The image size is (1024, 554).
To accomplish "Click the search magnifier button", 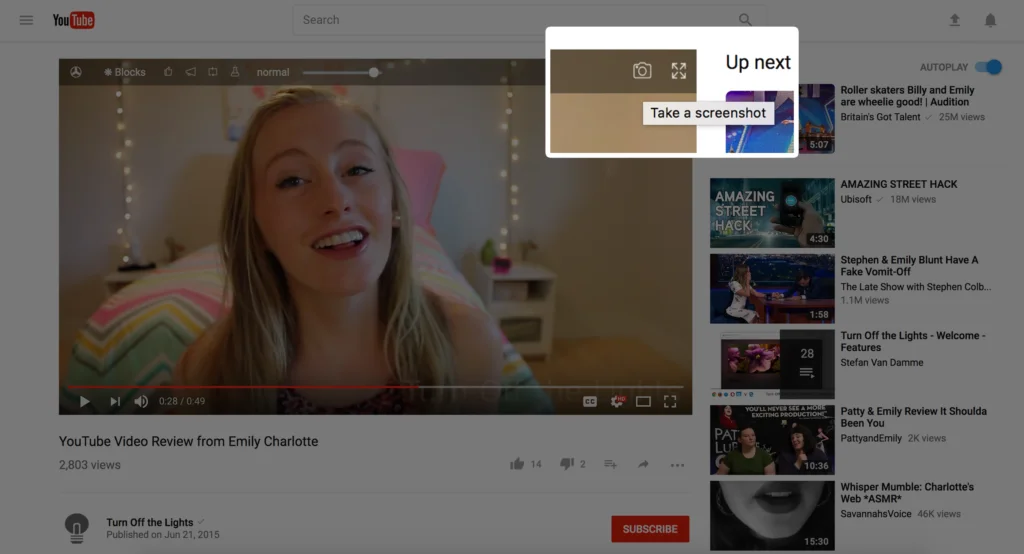I will pyautogui.click(x=744, y=20).
